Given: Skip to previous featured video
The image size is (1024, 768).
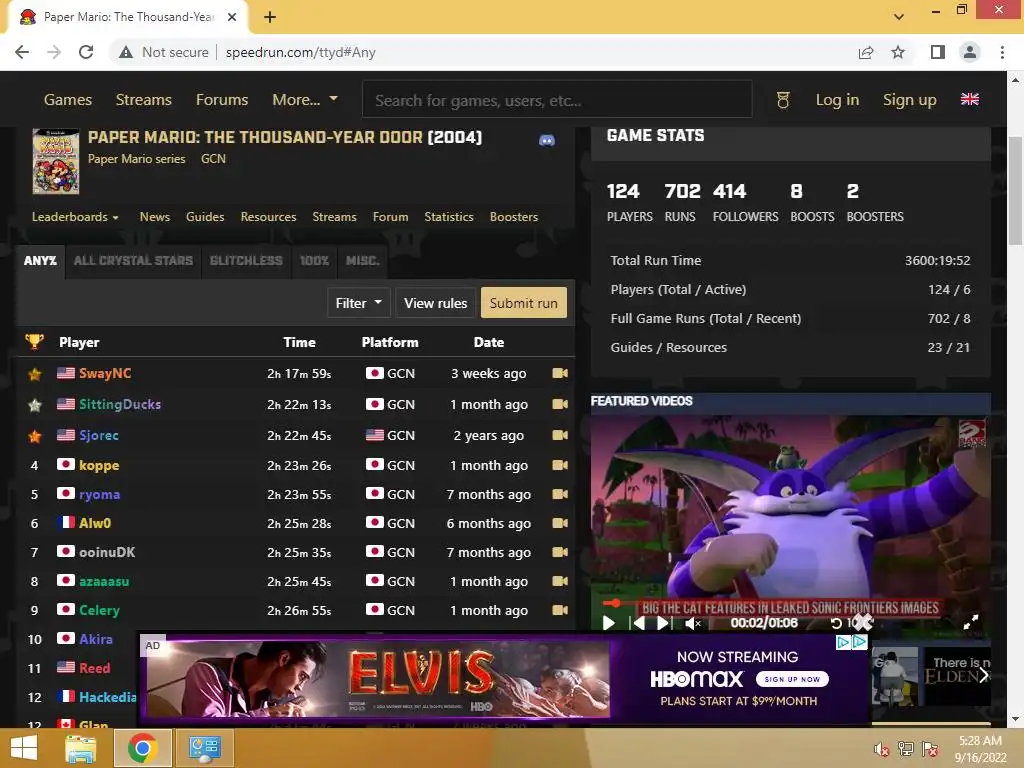Looking at the screenshot, I should pyautogui.click(x=638, y=623).
